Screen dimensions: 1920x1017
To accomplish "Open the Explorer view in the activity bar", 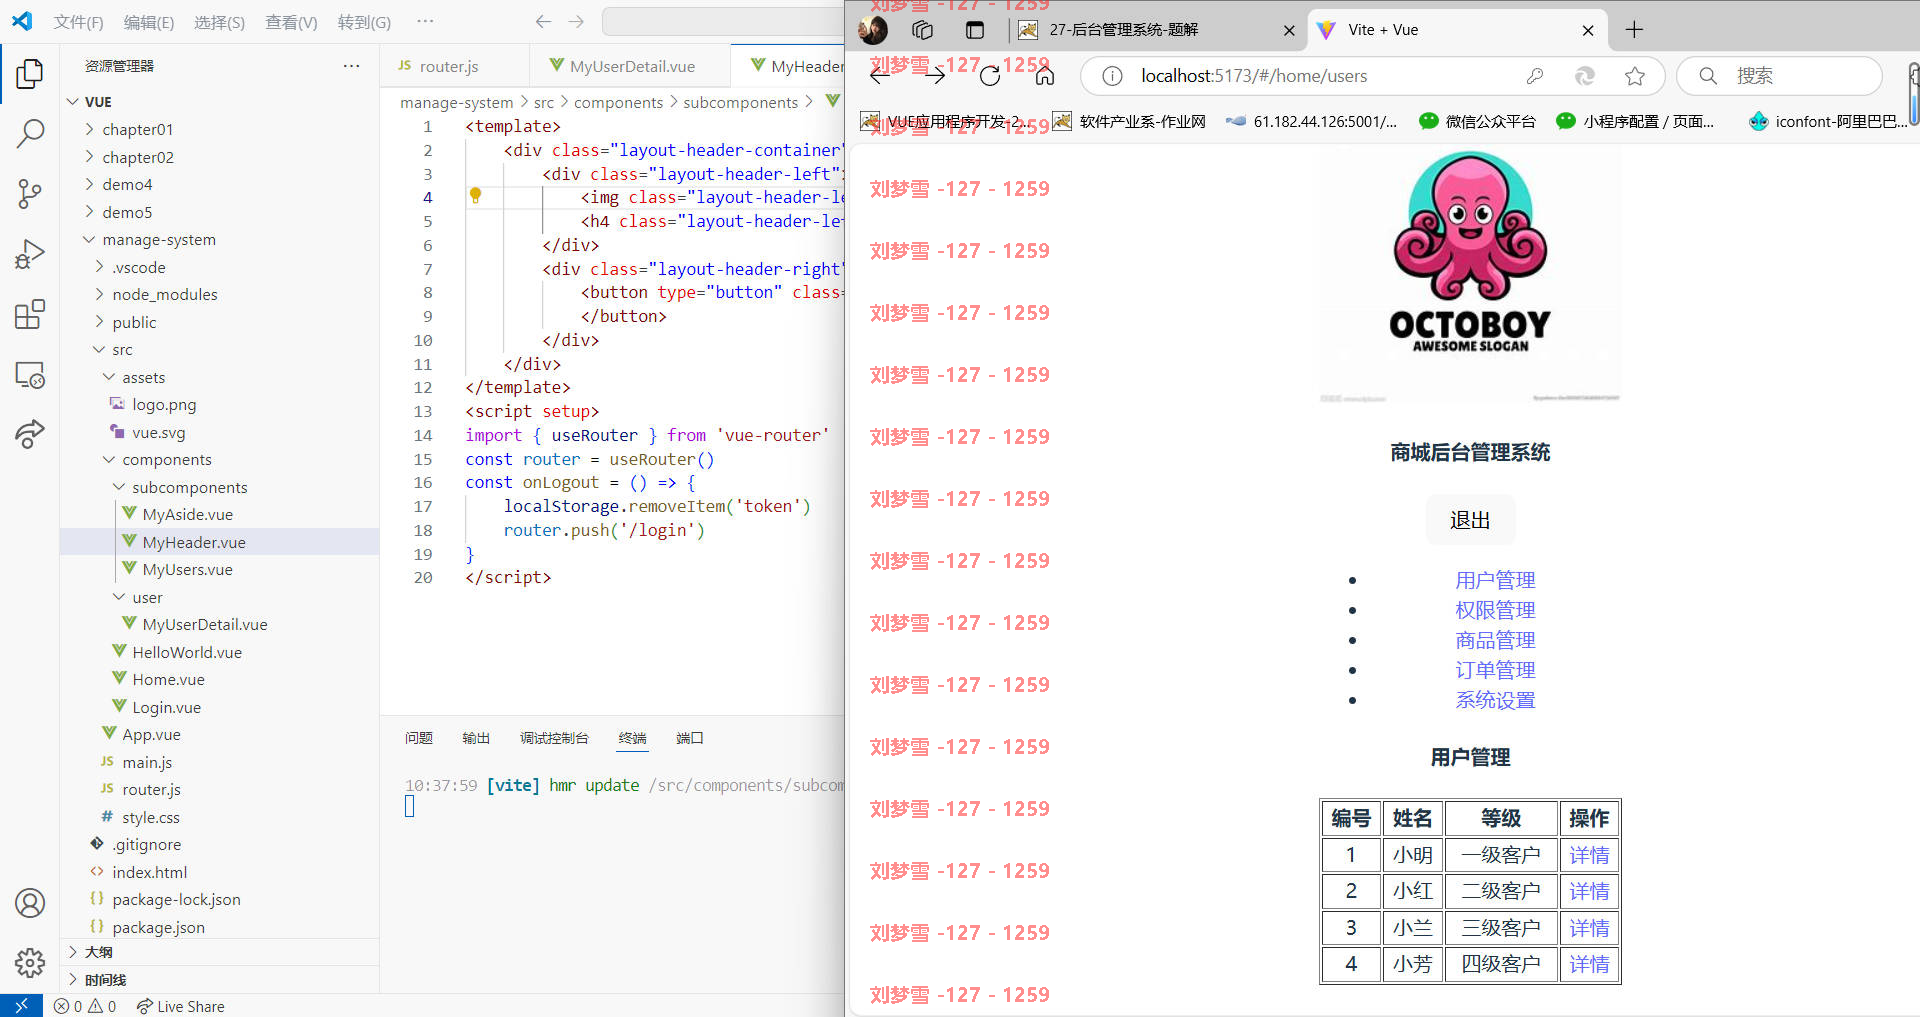I will pyautogui.click(x=30, y=73).
